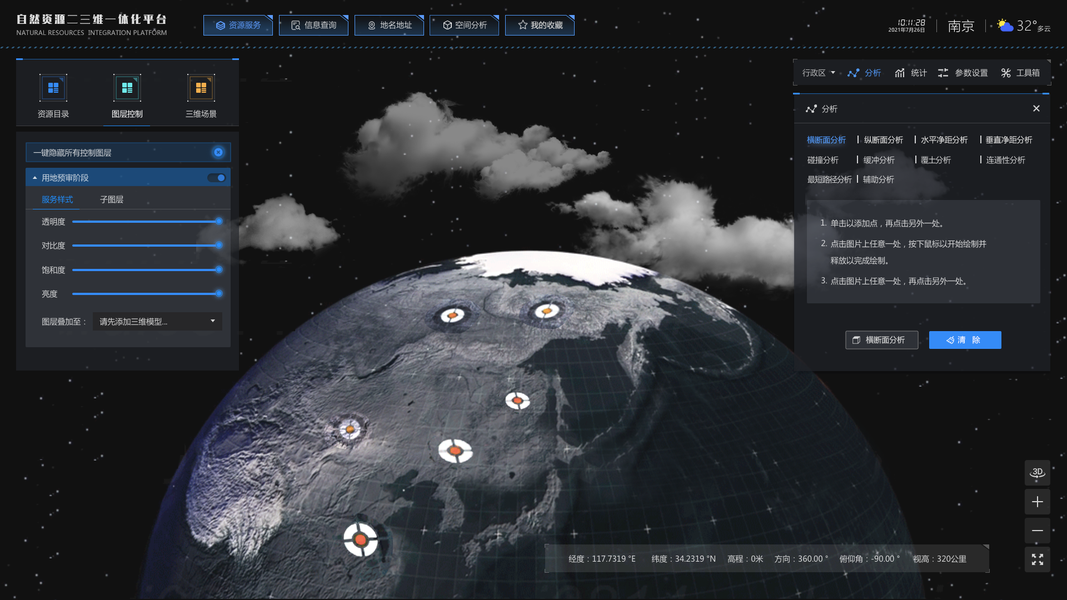Switch to 服务样式 tab
Screen dimensions: 1067x600
point(57,199)
